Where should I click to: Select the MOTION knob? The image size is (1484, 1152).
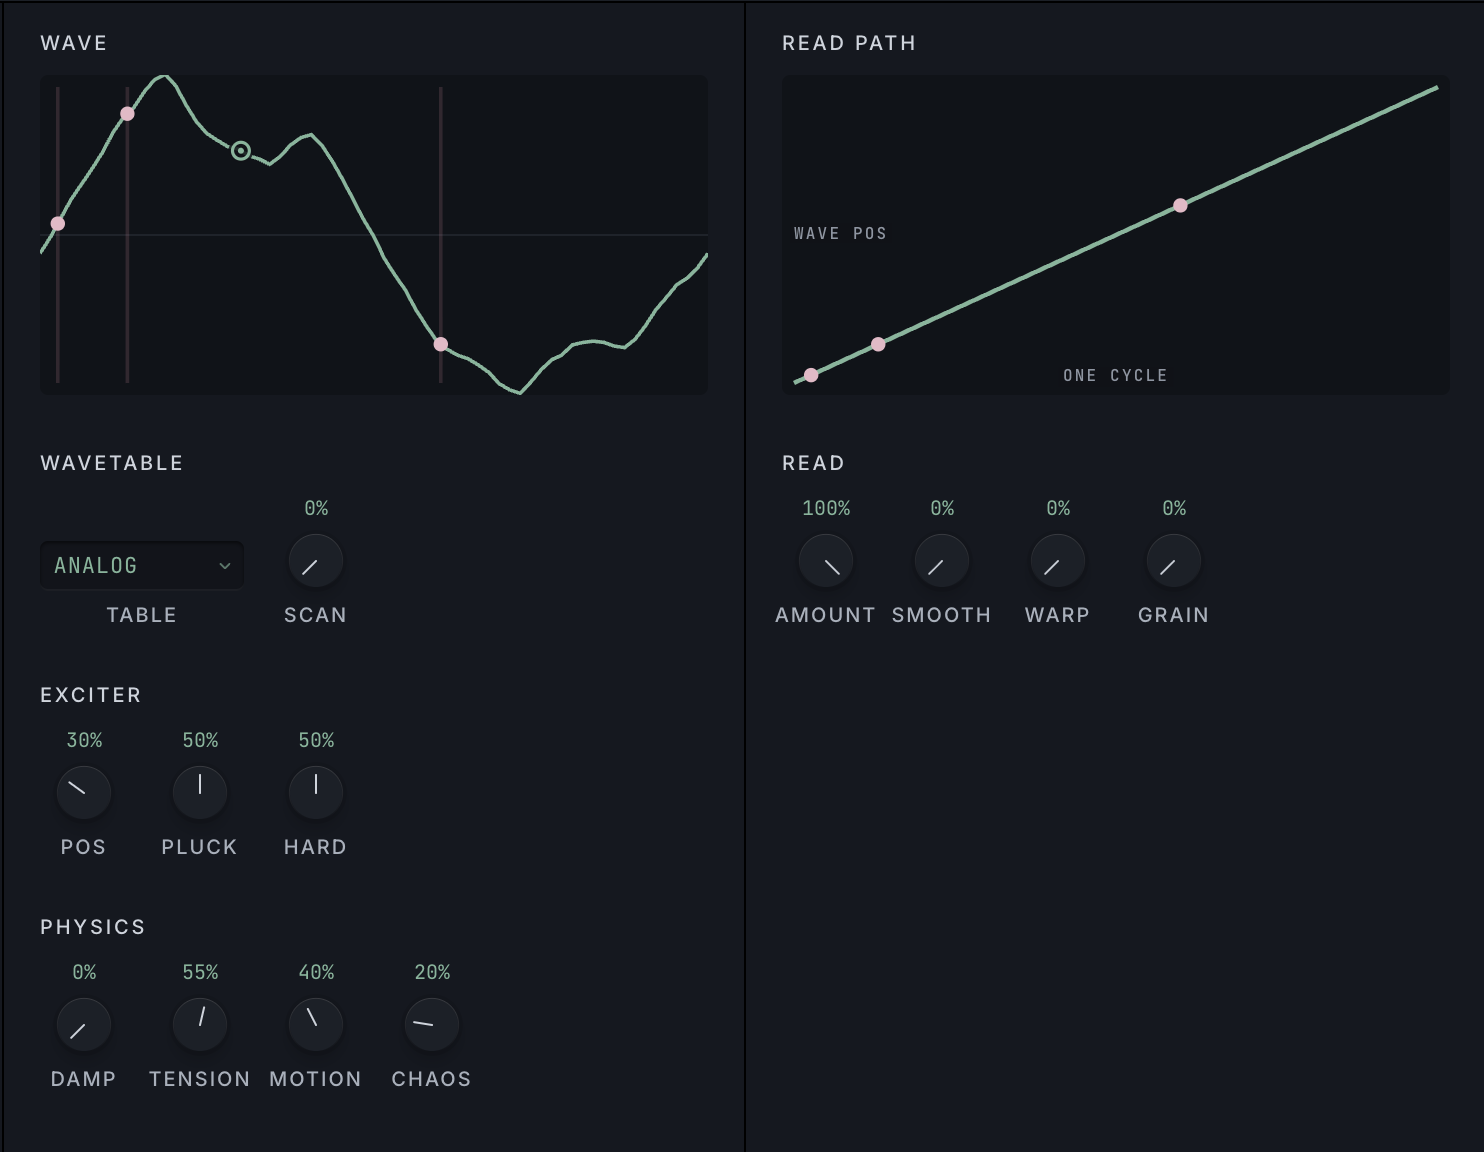point(316,1025)
